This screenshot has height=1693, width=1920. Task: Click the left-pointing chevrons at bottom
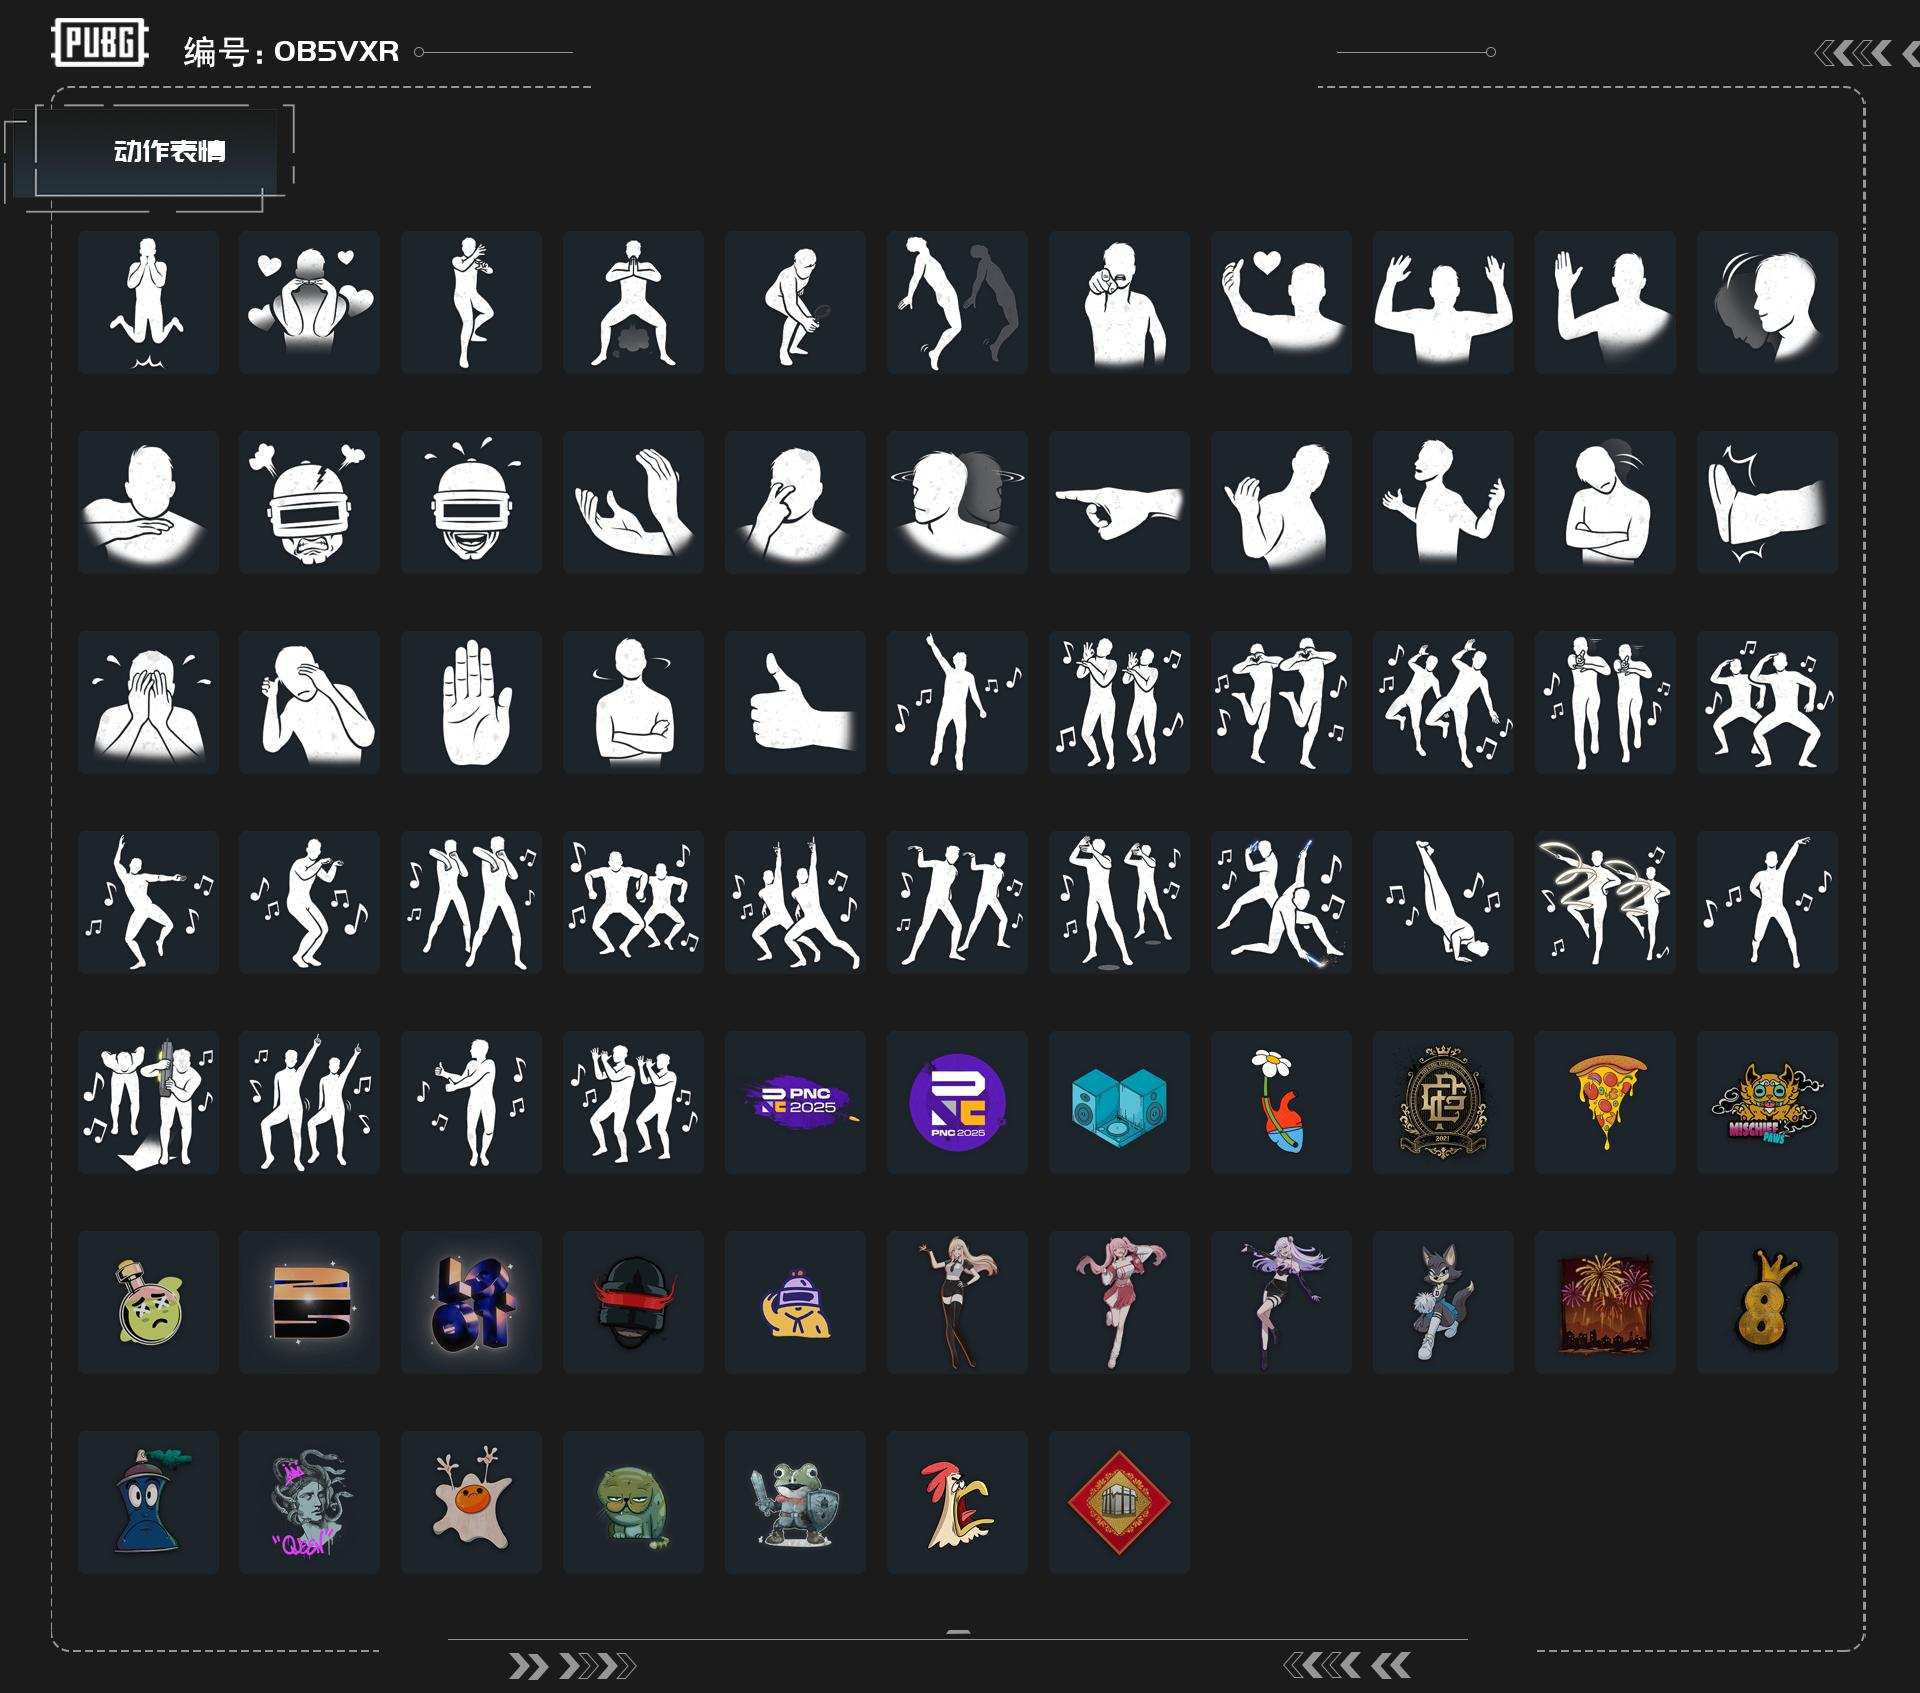1346,1665
